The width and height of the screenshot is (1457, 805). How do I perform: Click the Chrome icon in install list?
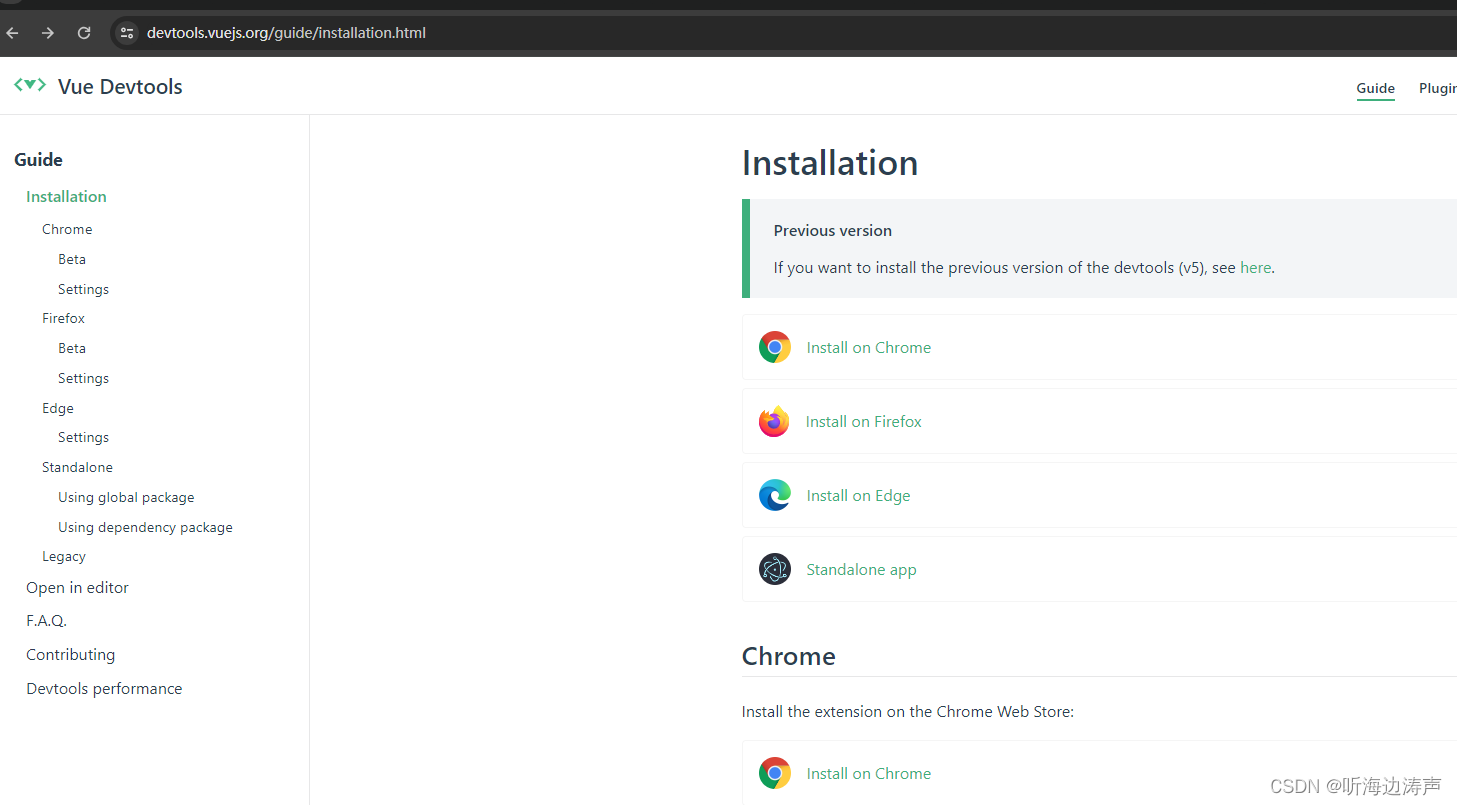point(774,347)
